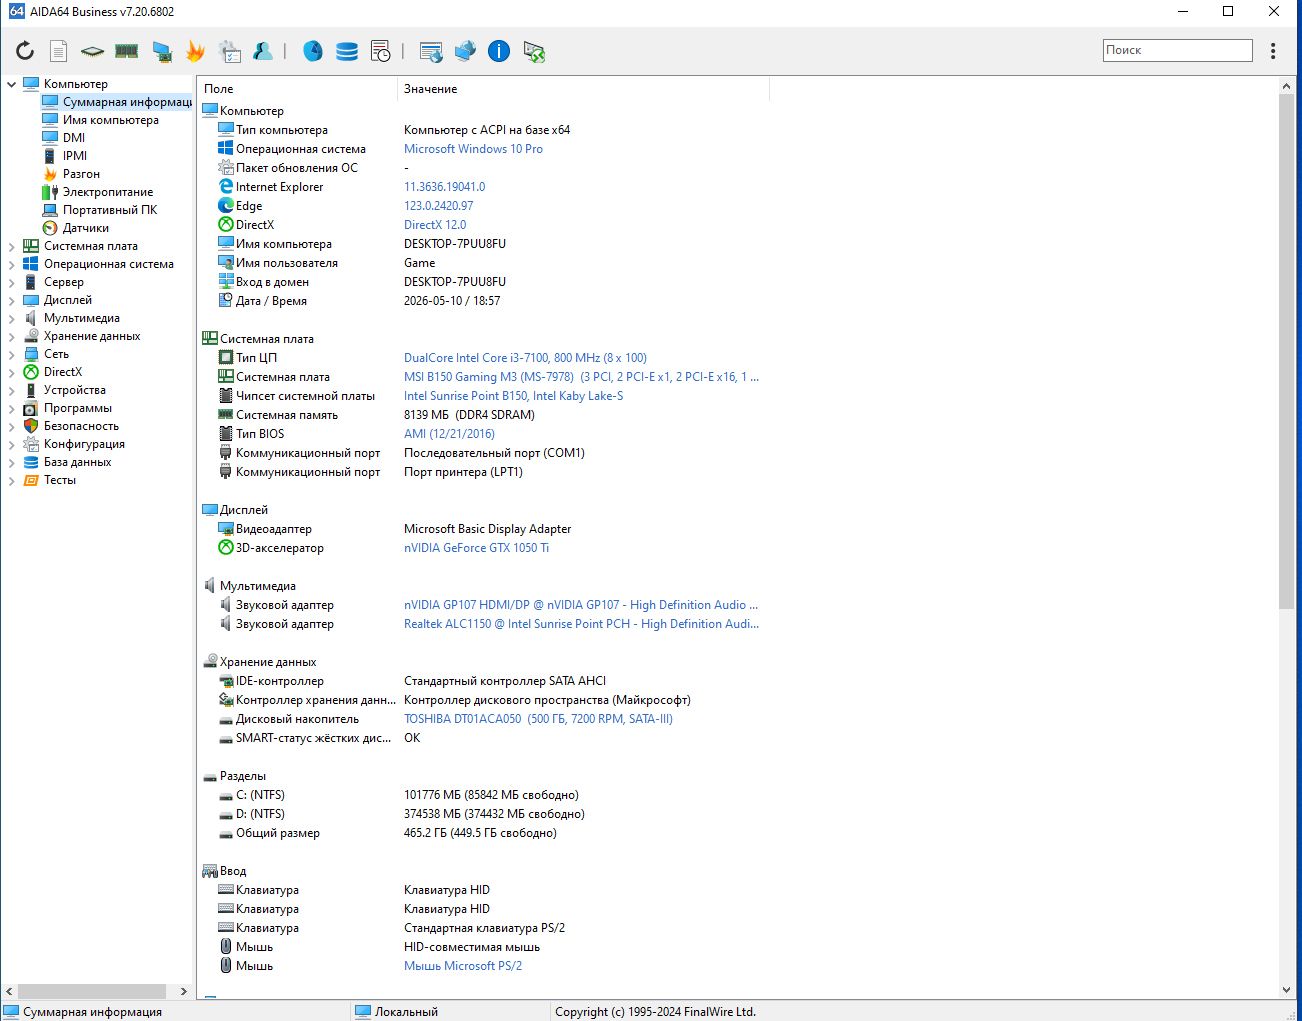
Task: Click the vertical scrollbar down arrow
Action: pos(1287,990)
